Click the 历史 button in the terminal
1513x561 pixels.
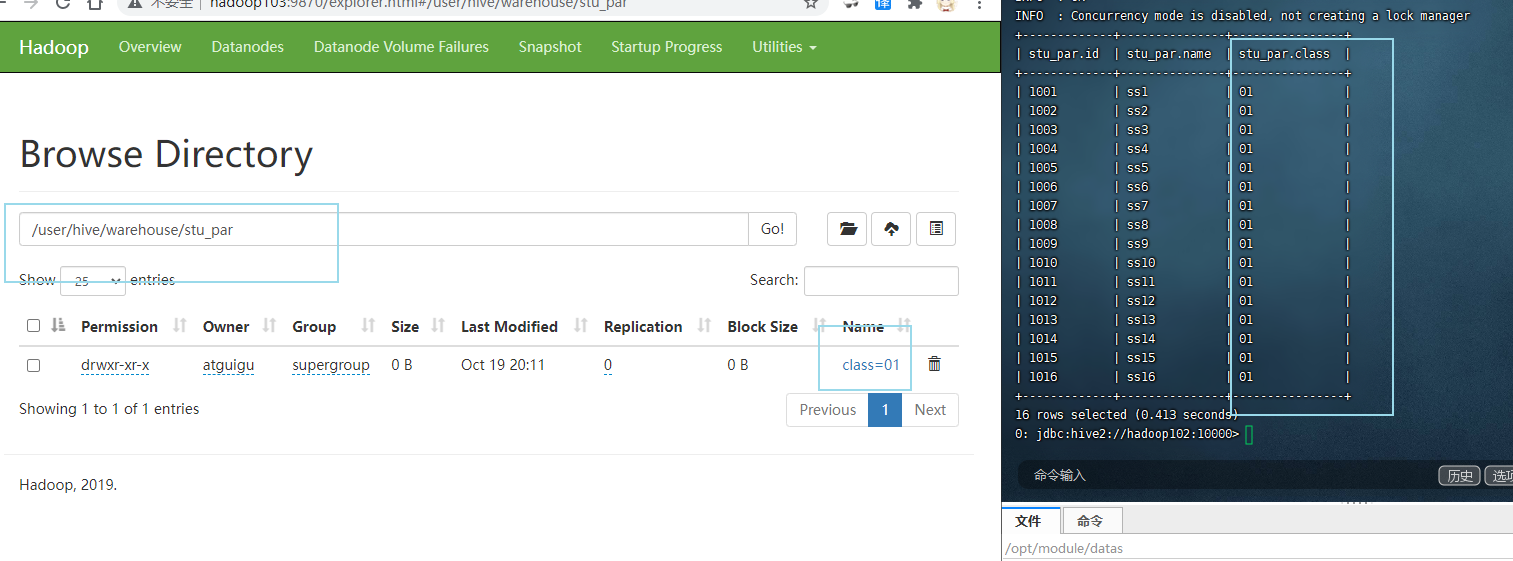1459,475
